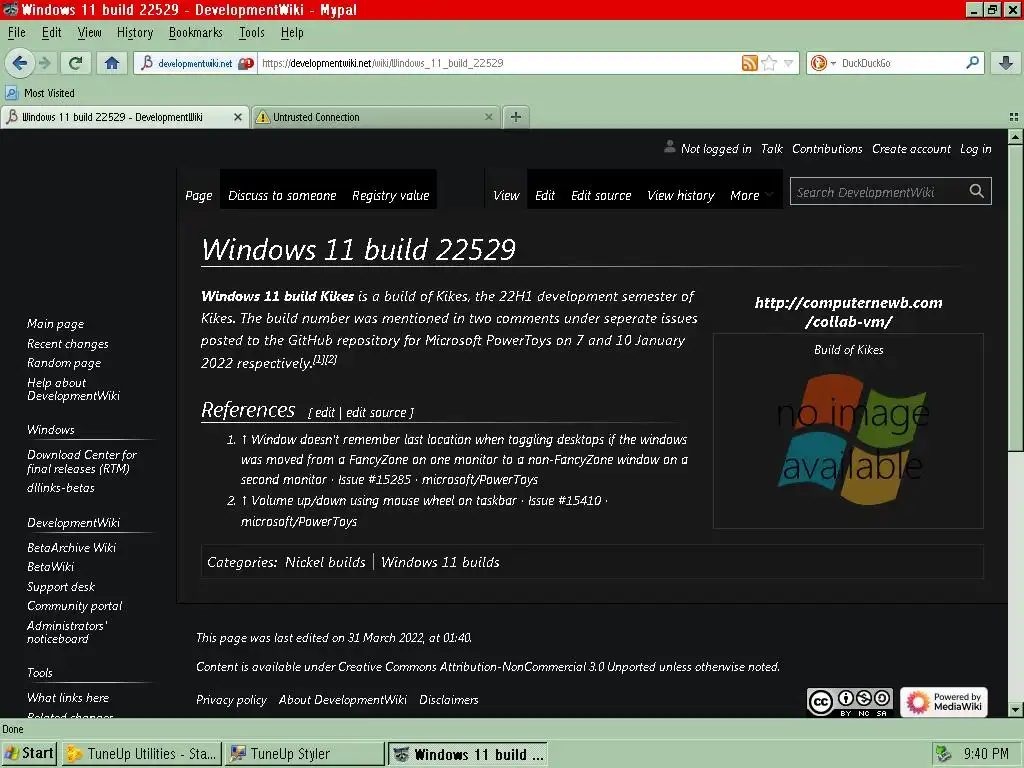Click the DuckDuckGo search input field

tap(901, 63)
